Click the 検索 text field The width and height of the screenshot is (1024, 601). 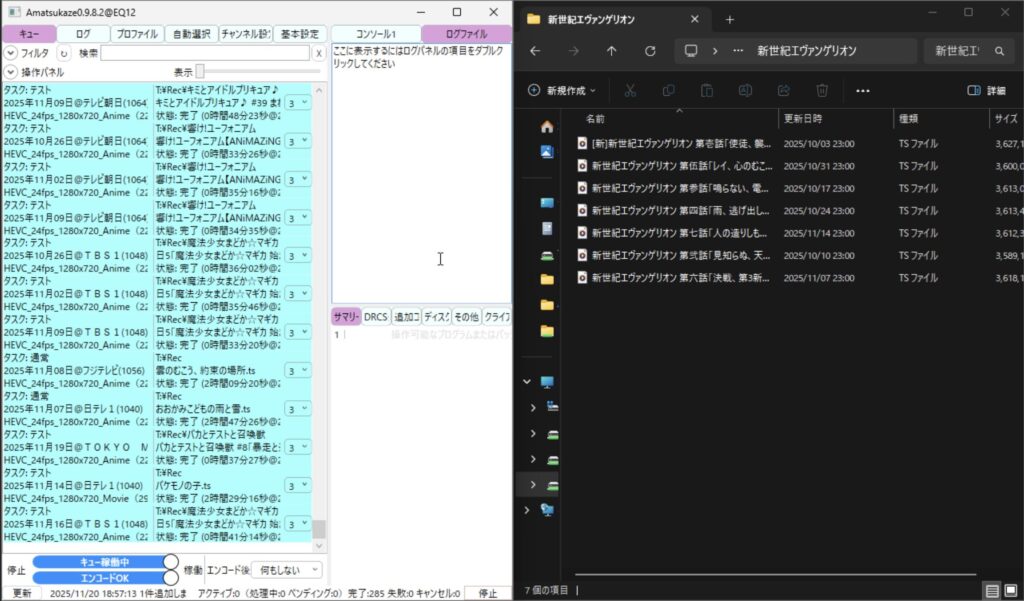pos(205,53)
